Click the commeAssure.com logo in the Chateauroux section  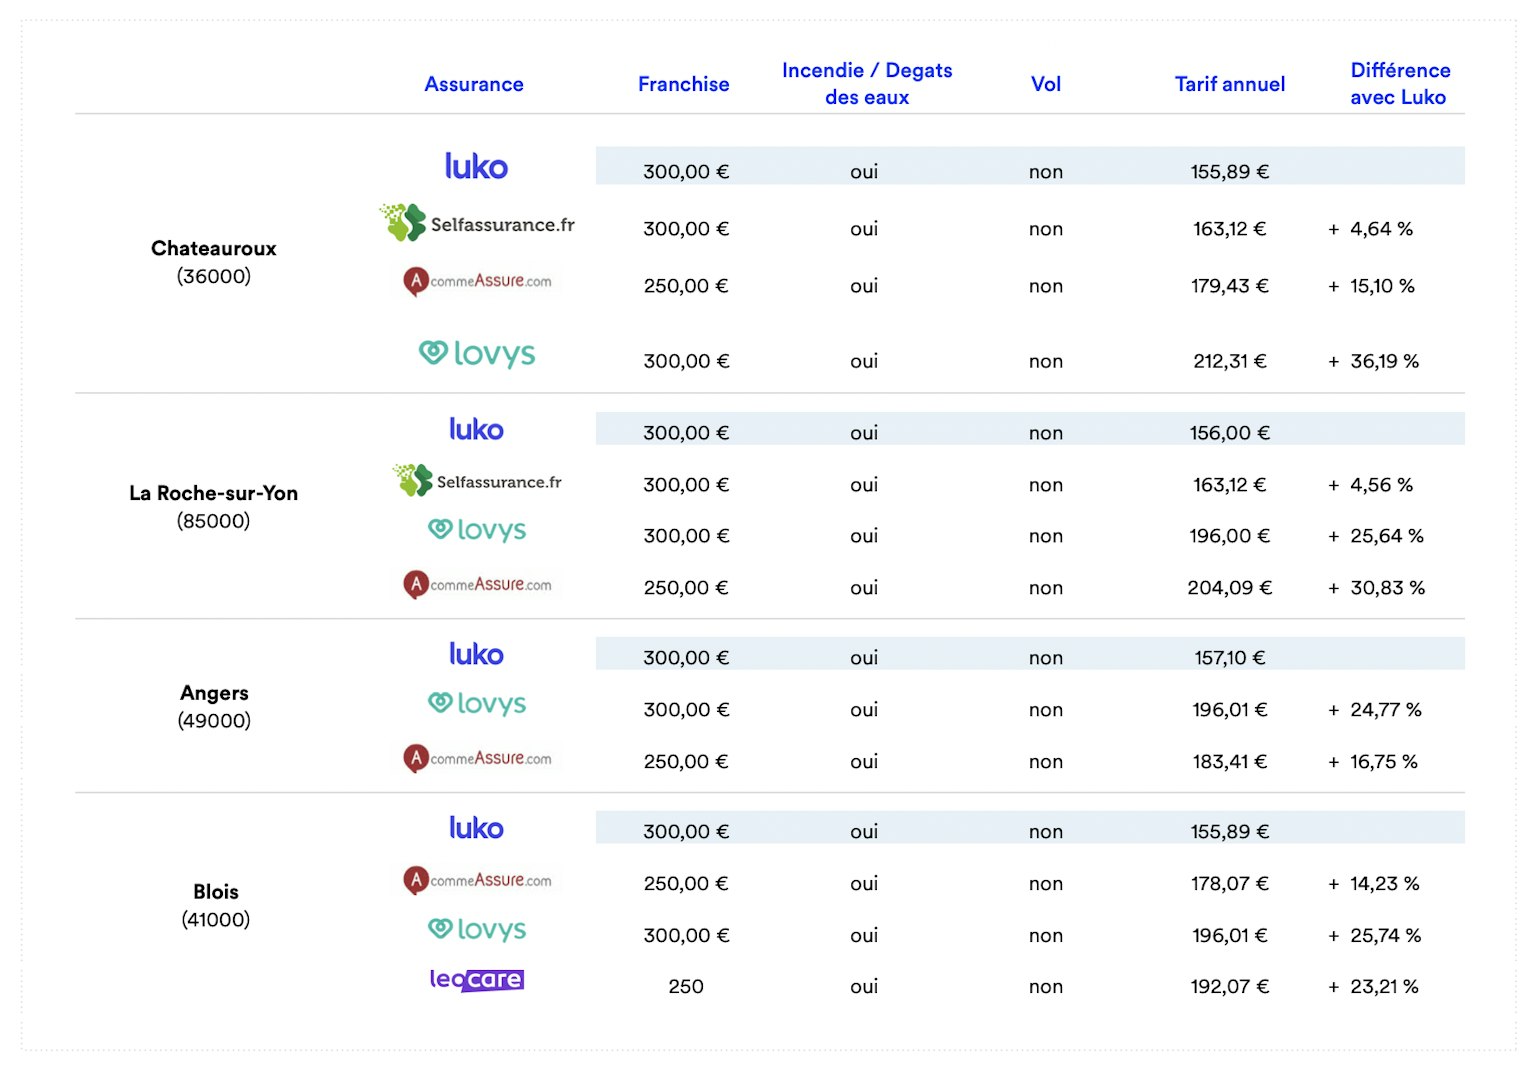478,281
